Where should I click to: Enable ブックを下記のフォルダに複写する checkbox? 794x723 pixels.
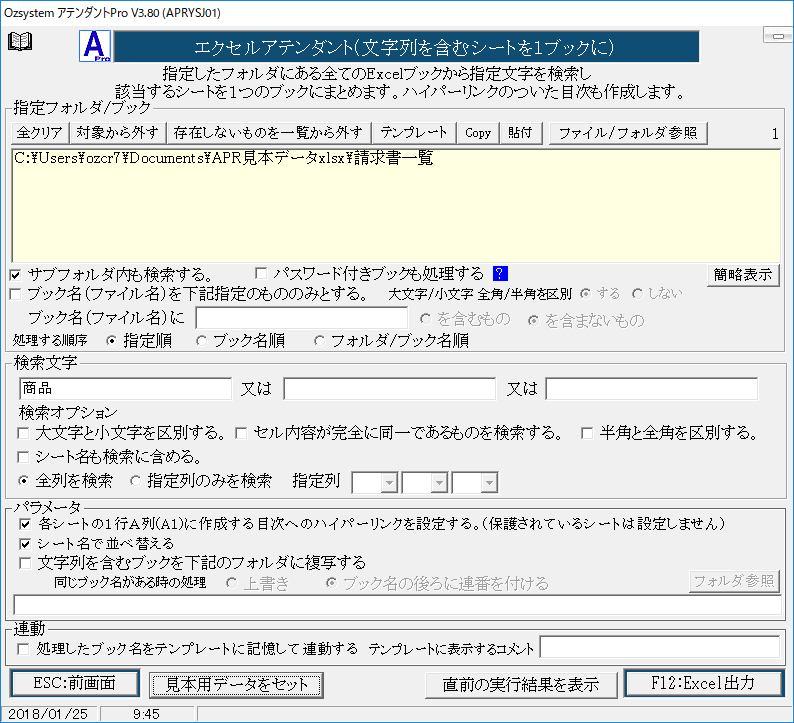click(x=25, y=563)
